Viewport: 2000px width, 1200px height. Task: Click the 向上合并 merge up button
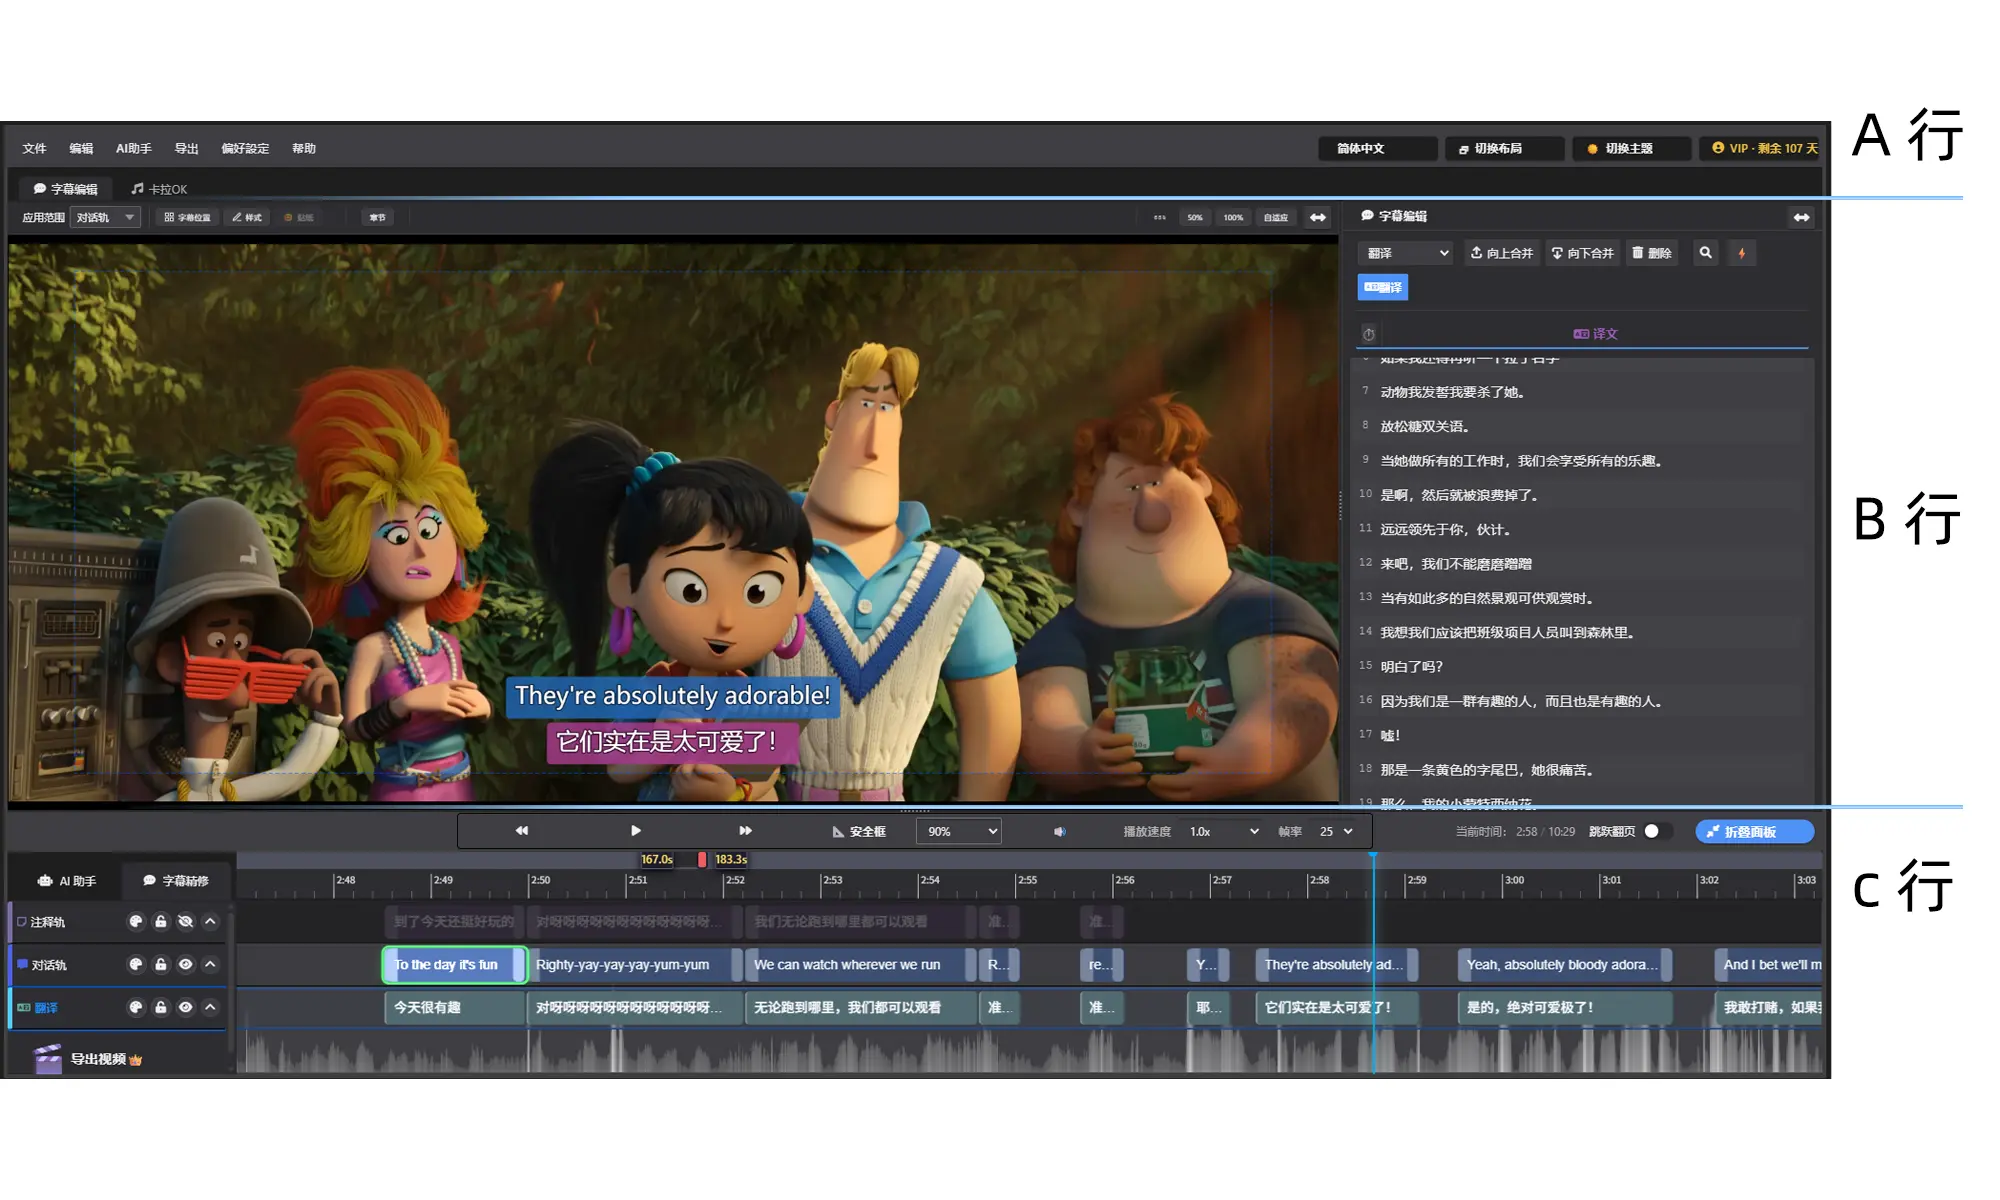(1501, 254)
